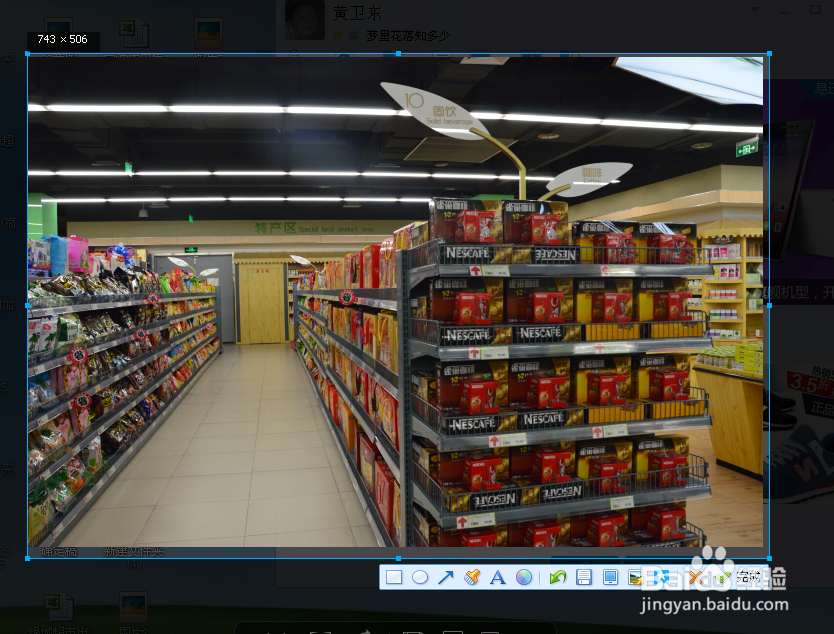Click the 新建文件夹 folder label
834x634 pixels.
(x=133, y=552)
